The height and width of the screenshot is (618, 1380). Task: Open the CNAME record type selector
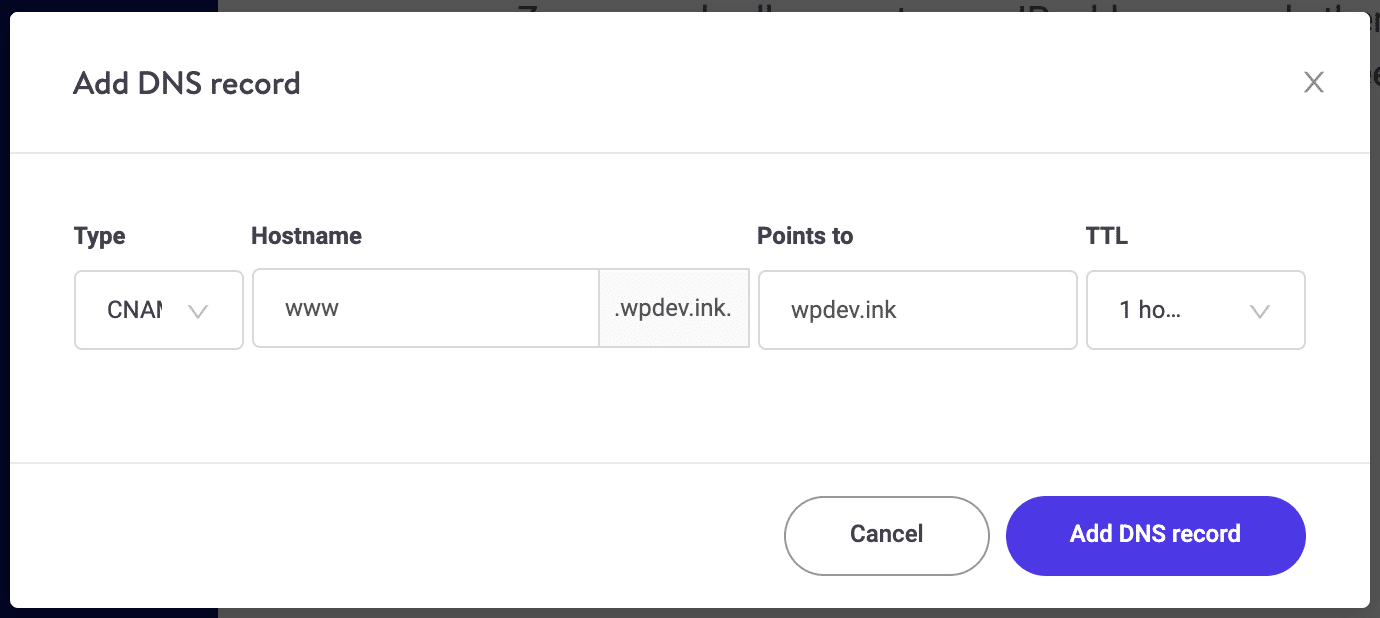[x=158, y=310]
